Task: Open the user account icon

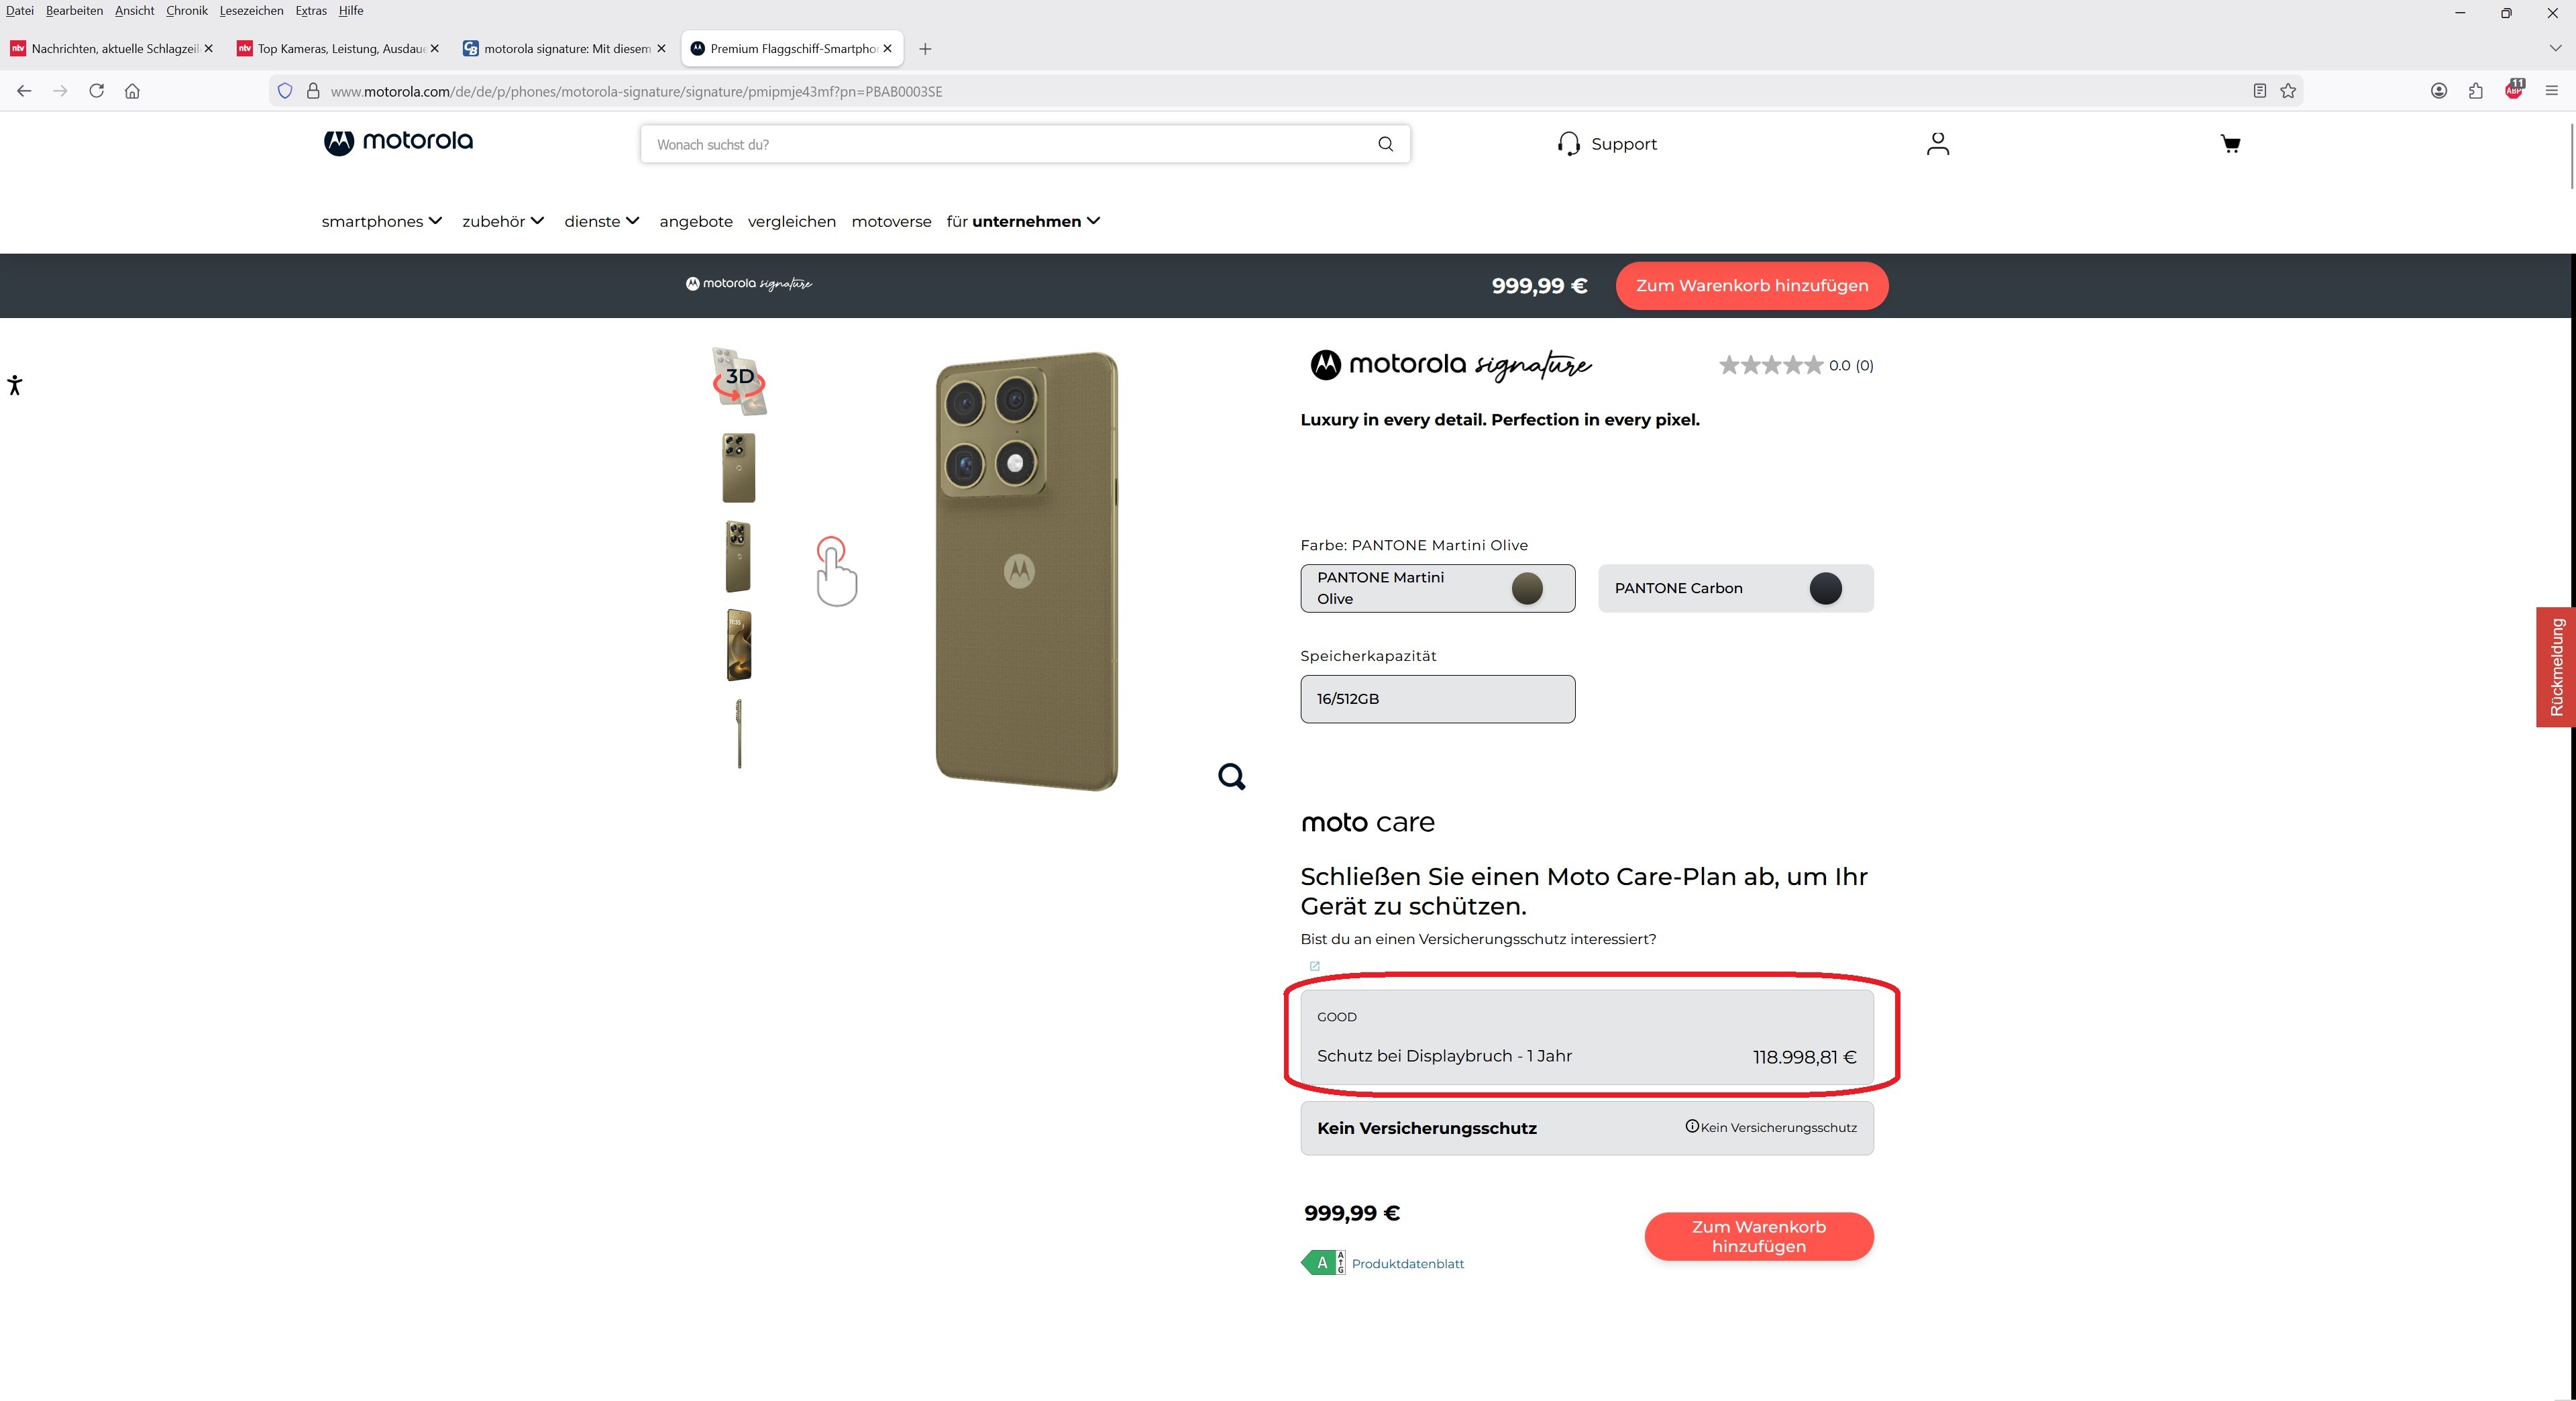Action: click(x=1937, y=143)
